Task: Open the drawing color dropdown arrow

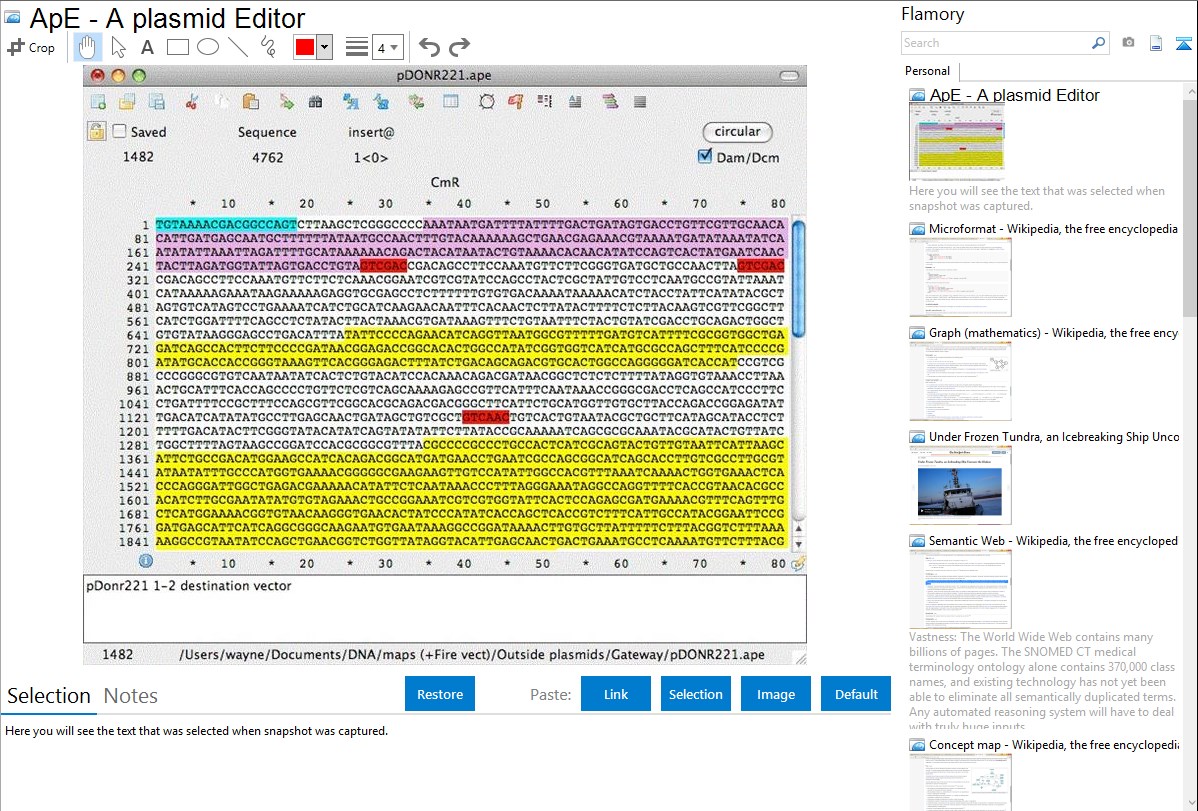Action: (324, 47)
